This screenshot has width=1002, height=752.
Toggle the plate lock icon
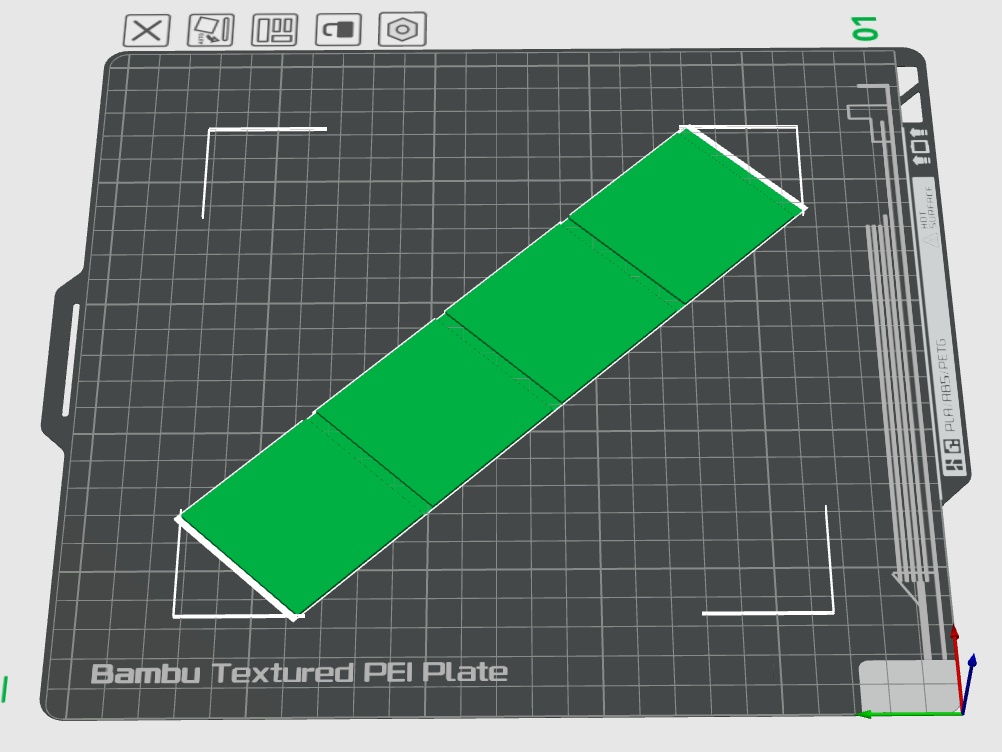click(338, 29)
